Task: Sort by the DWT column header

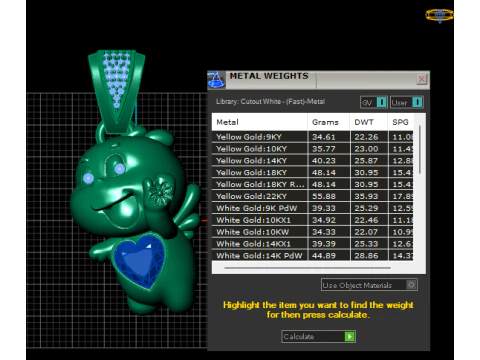Action: [369, 122]
